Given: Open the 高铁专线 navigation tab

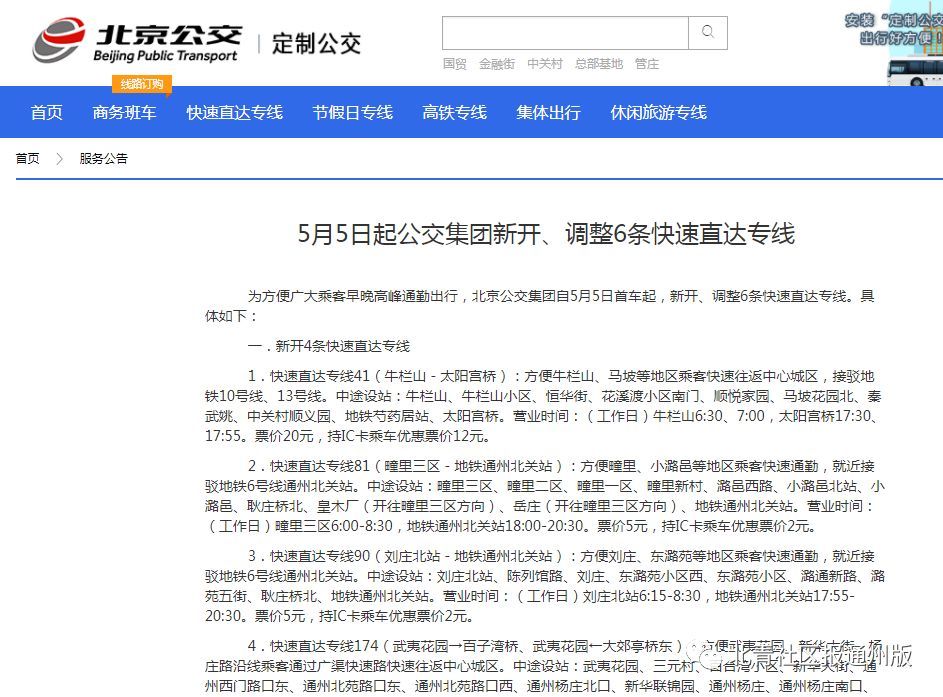Looking at the screenshot, I should click(x=455, y=112).
